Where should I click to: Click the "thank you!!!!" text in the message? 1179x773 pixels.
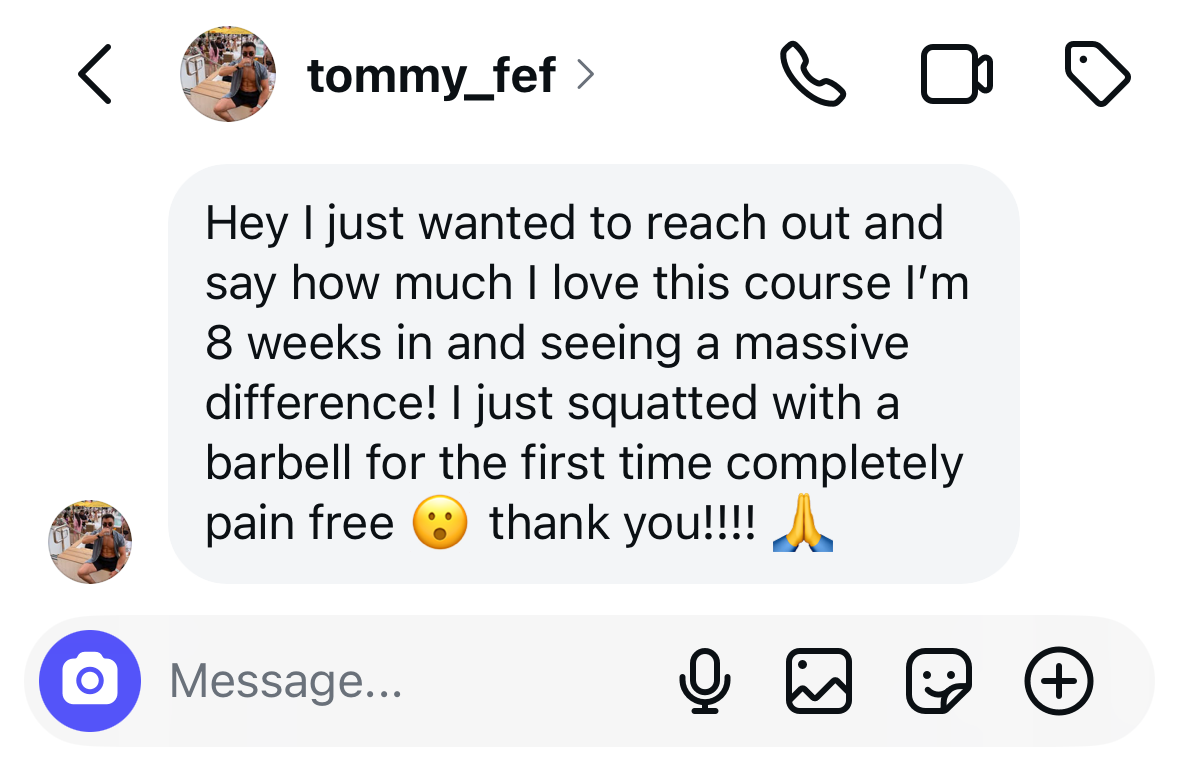623,524
